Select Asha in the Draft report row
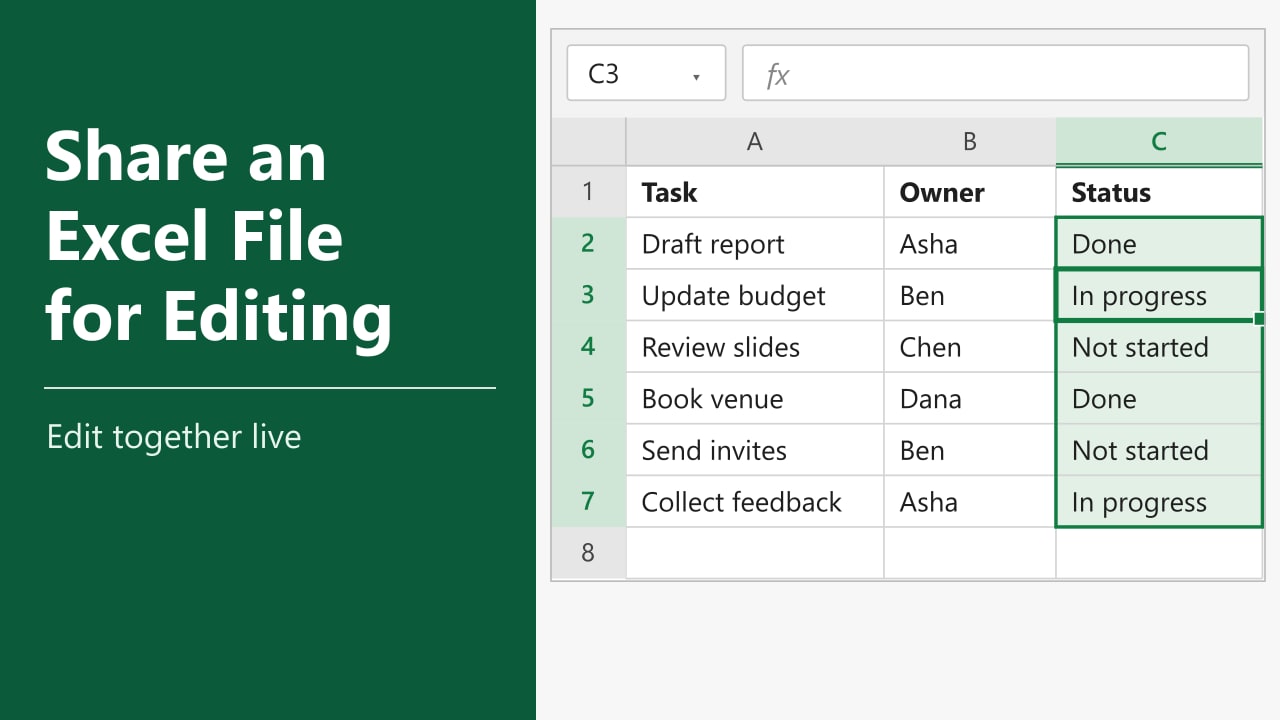Image resolution: width=1280 pixels, height=720 pixels. click(969, 243)
